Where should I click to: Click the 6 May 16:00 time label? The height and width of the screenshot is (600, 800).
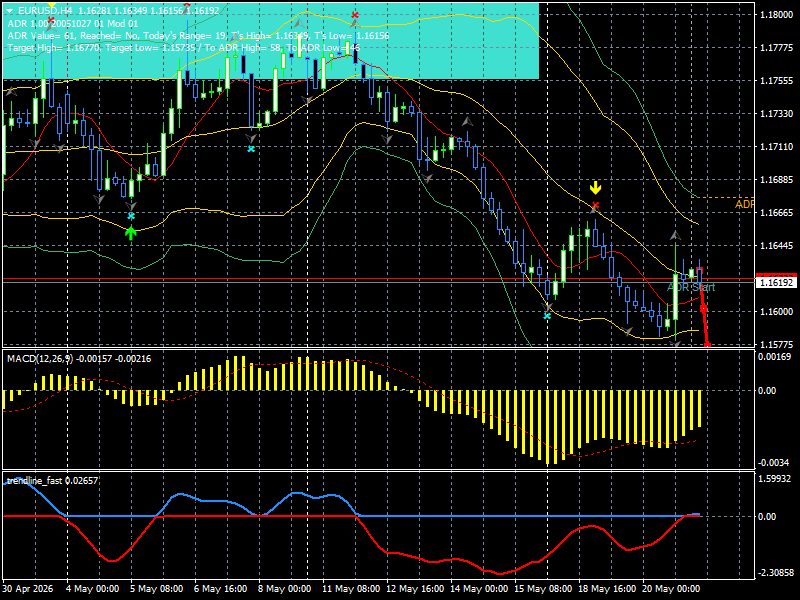pos(220,589)
